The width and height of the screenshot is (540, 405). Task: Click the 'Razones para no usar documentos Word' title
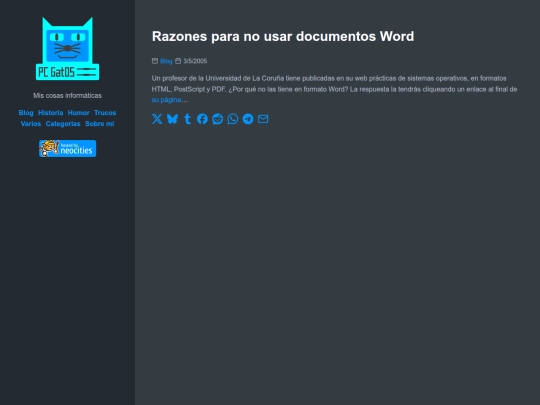click(283, 36)
